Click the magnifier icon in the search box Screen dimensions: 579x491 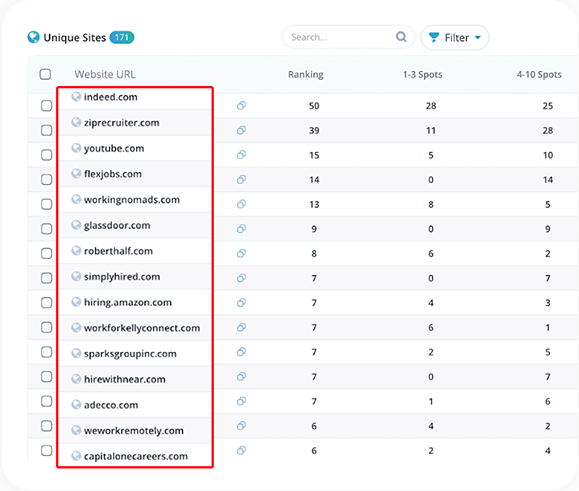click(x=401, y=37)
